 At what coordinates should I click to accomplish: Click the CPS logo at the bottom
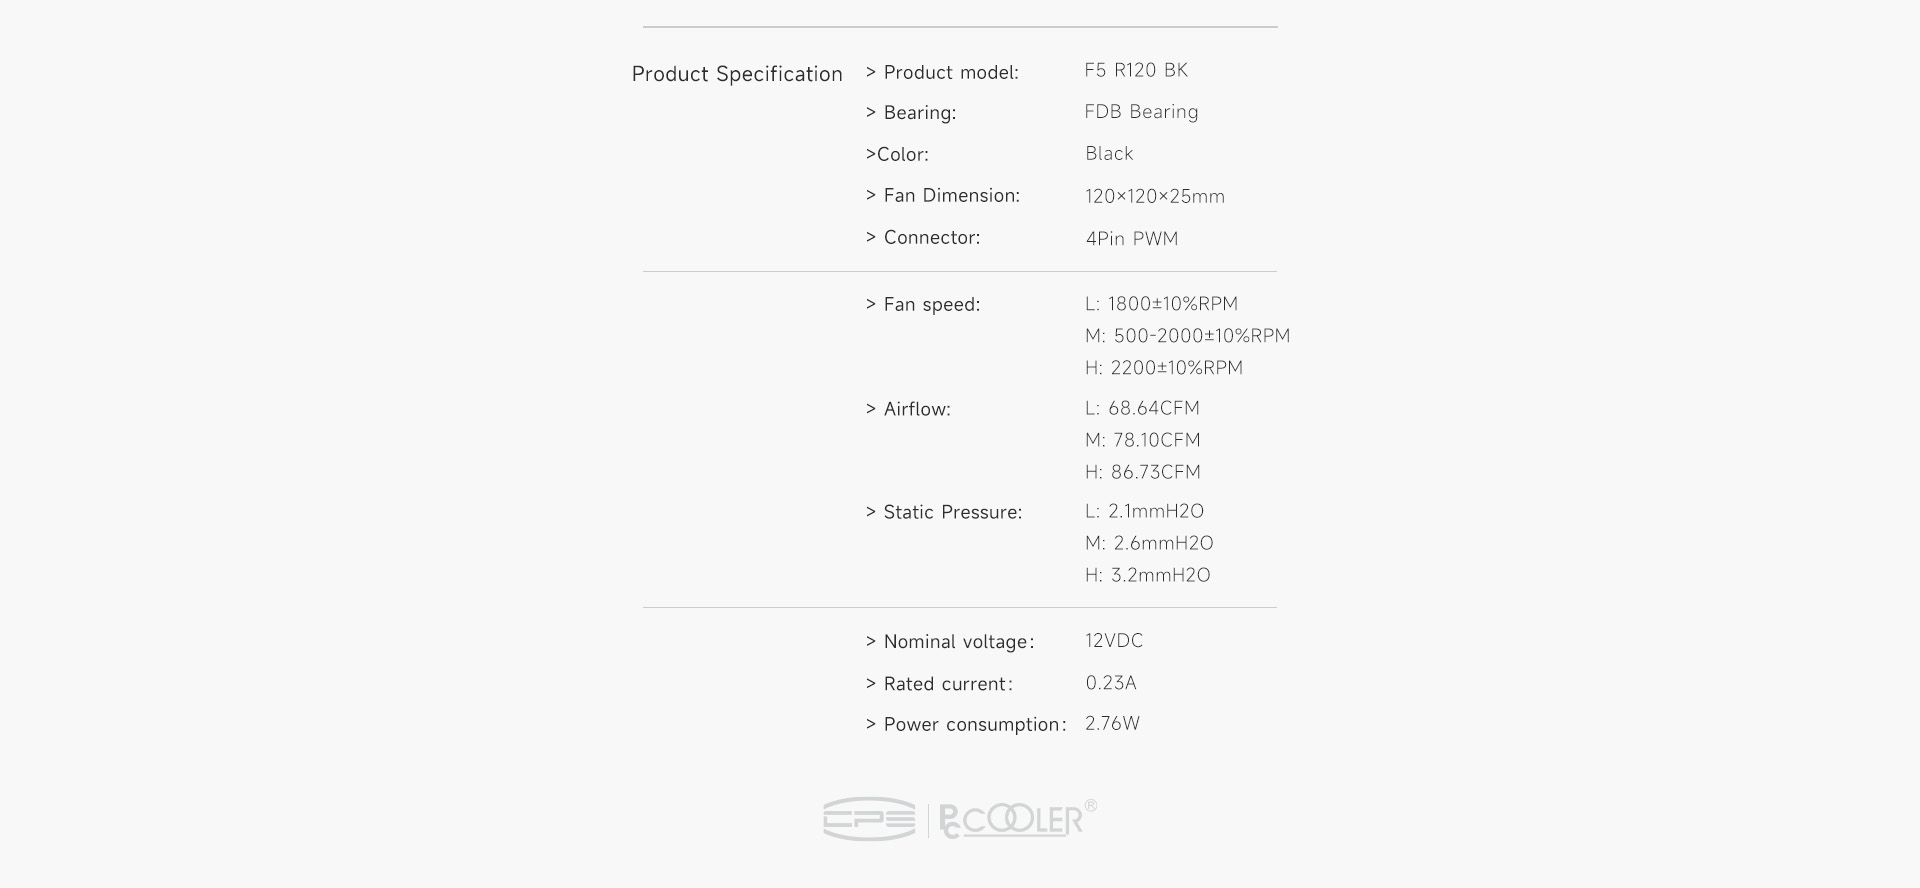click(868, 819)
